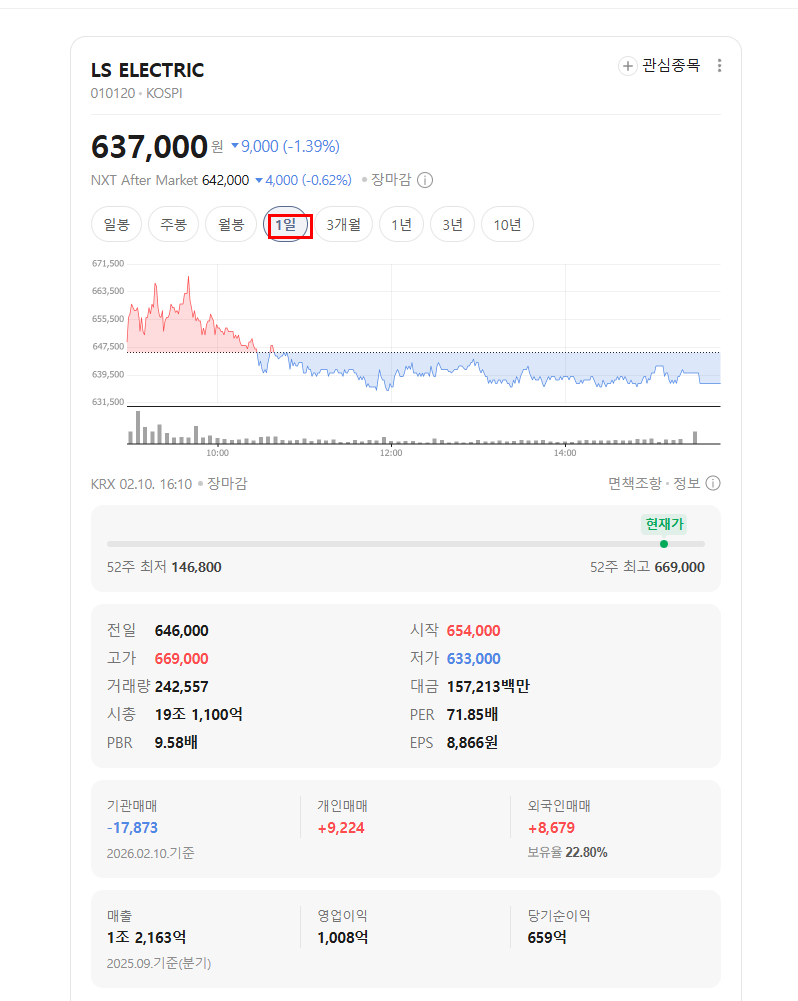Screen dimensions: 798x1001
Task: Click the LS ELECTRIC stock title
Action: click(x=147, y=70)
